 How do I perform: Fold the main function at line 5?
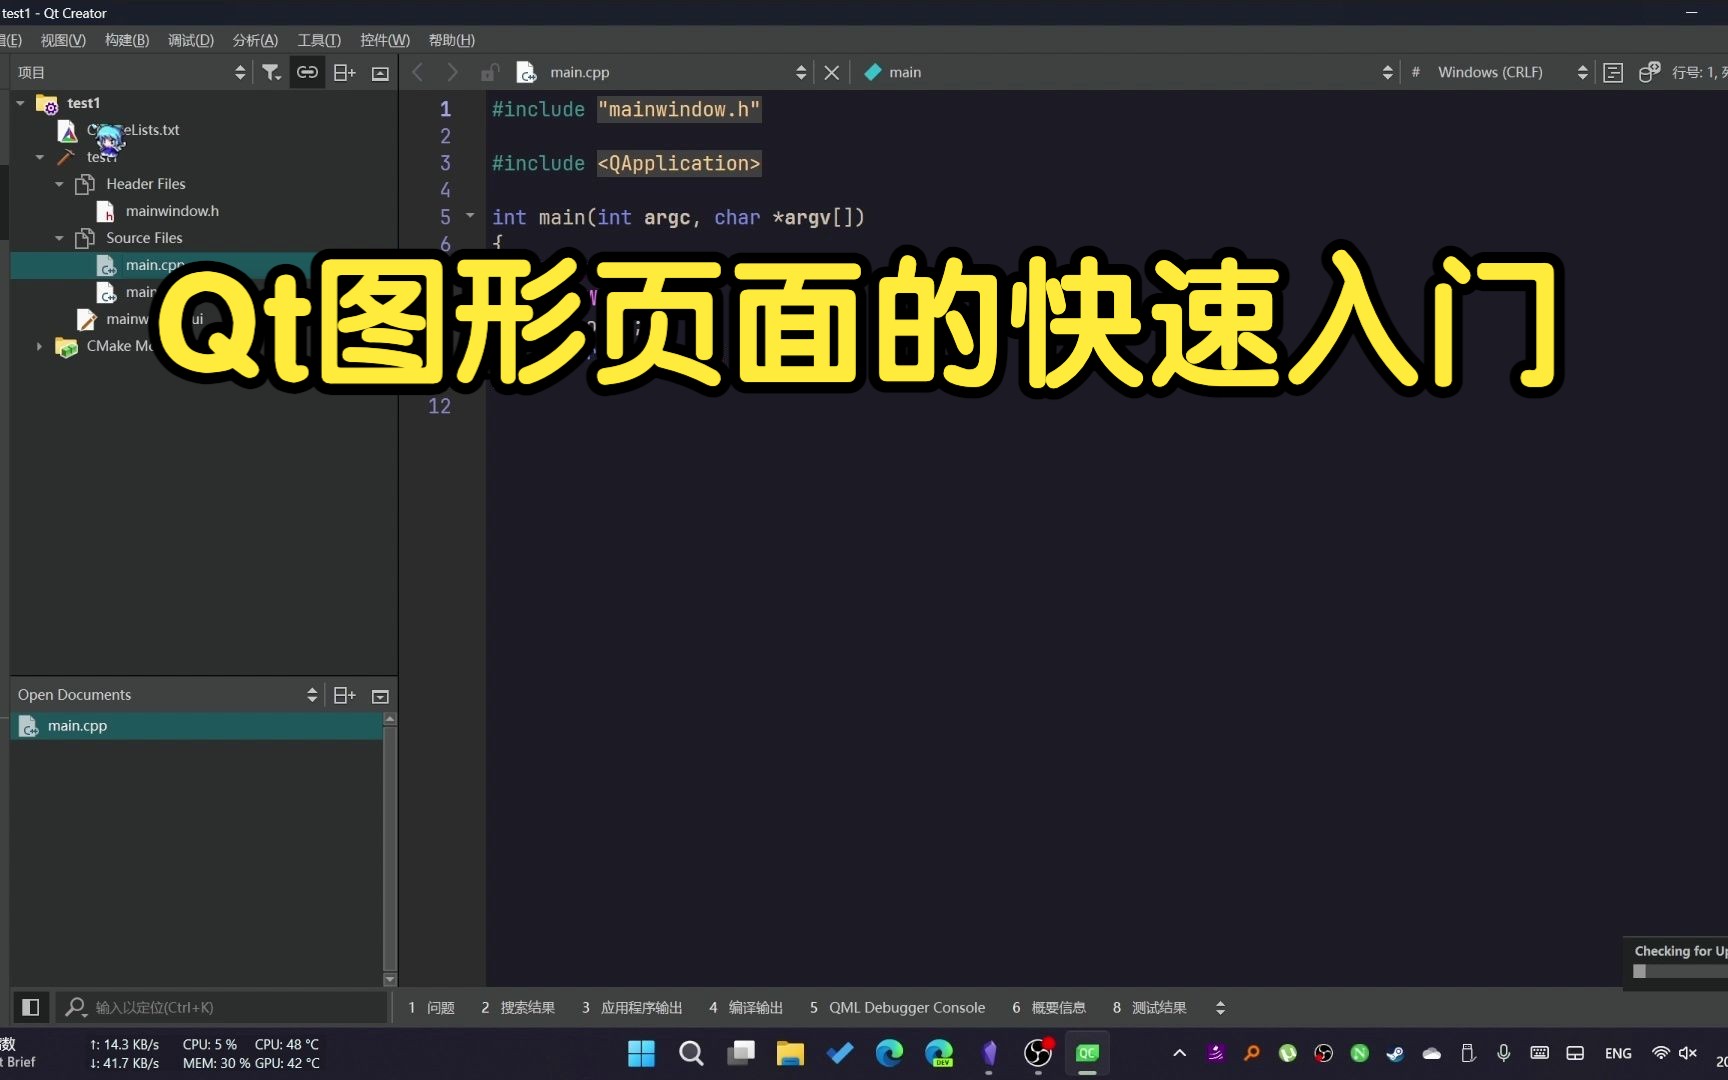(x=470, y=216)
